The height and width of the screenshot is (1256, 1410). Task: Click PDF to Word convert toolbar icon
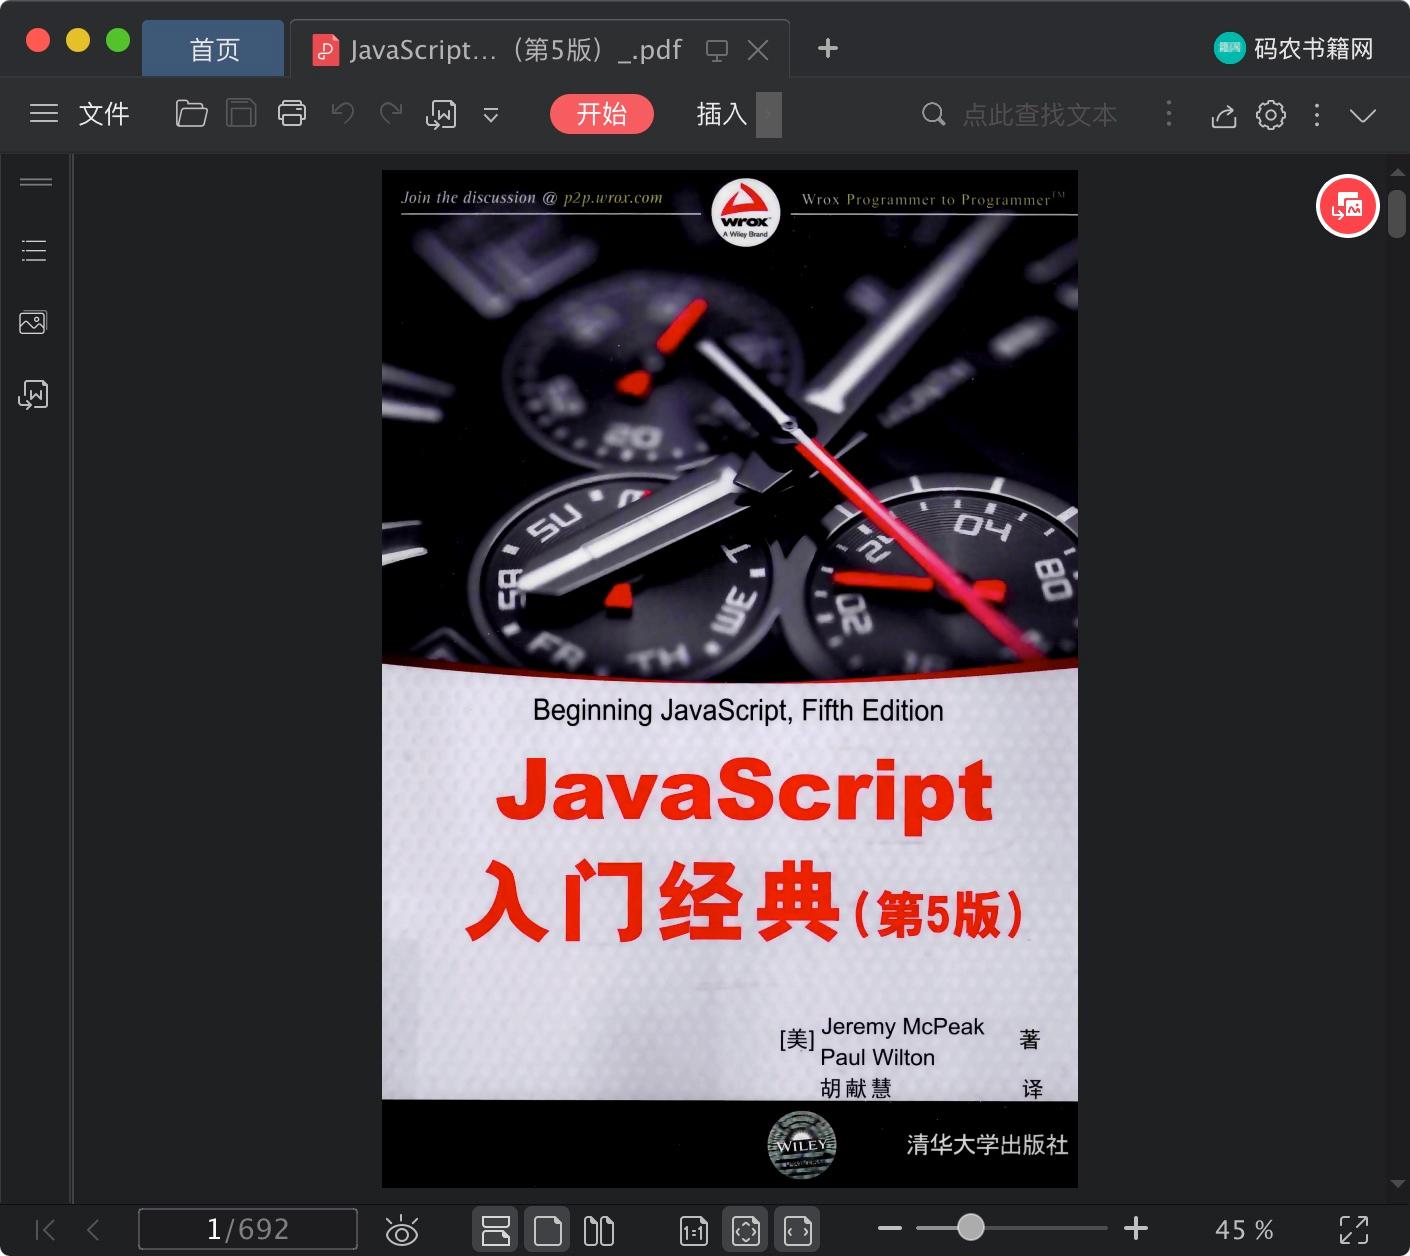pos(441,115)
